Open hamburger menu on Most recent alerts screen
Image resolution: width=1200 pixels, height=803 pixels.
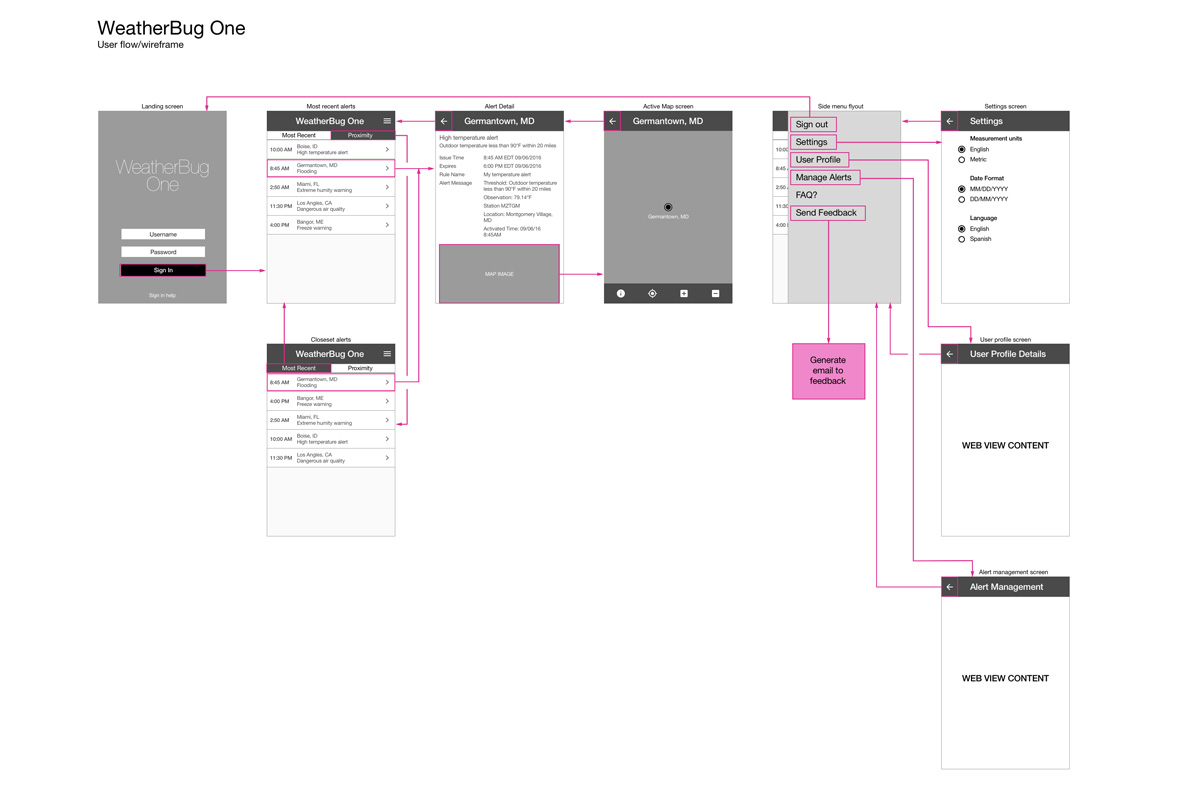[387, 121]
